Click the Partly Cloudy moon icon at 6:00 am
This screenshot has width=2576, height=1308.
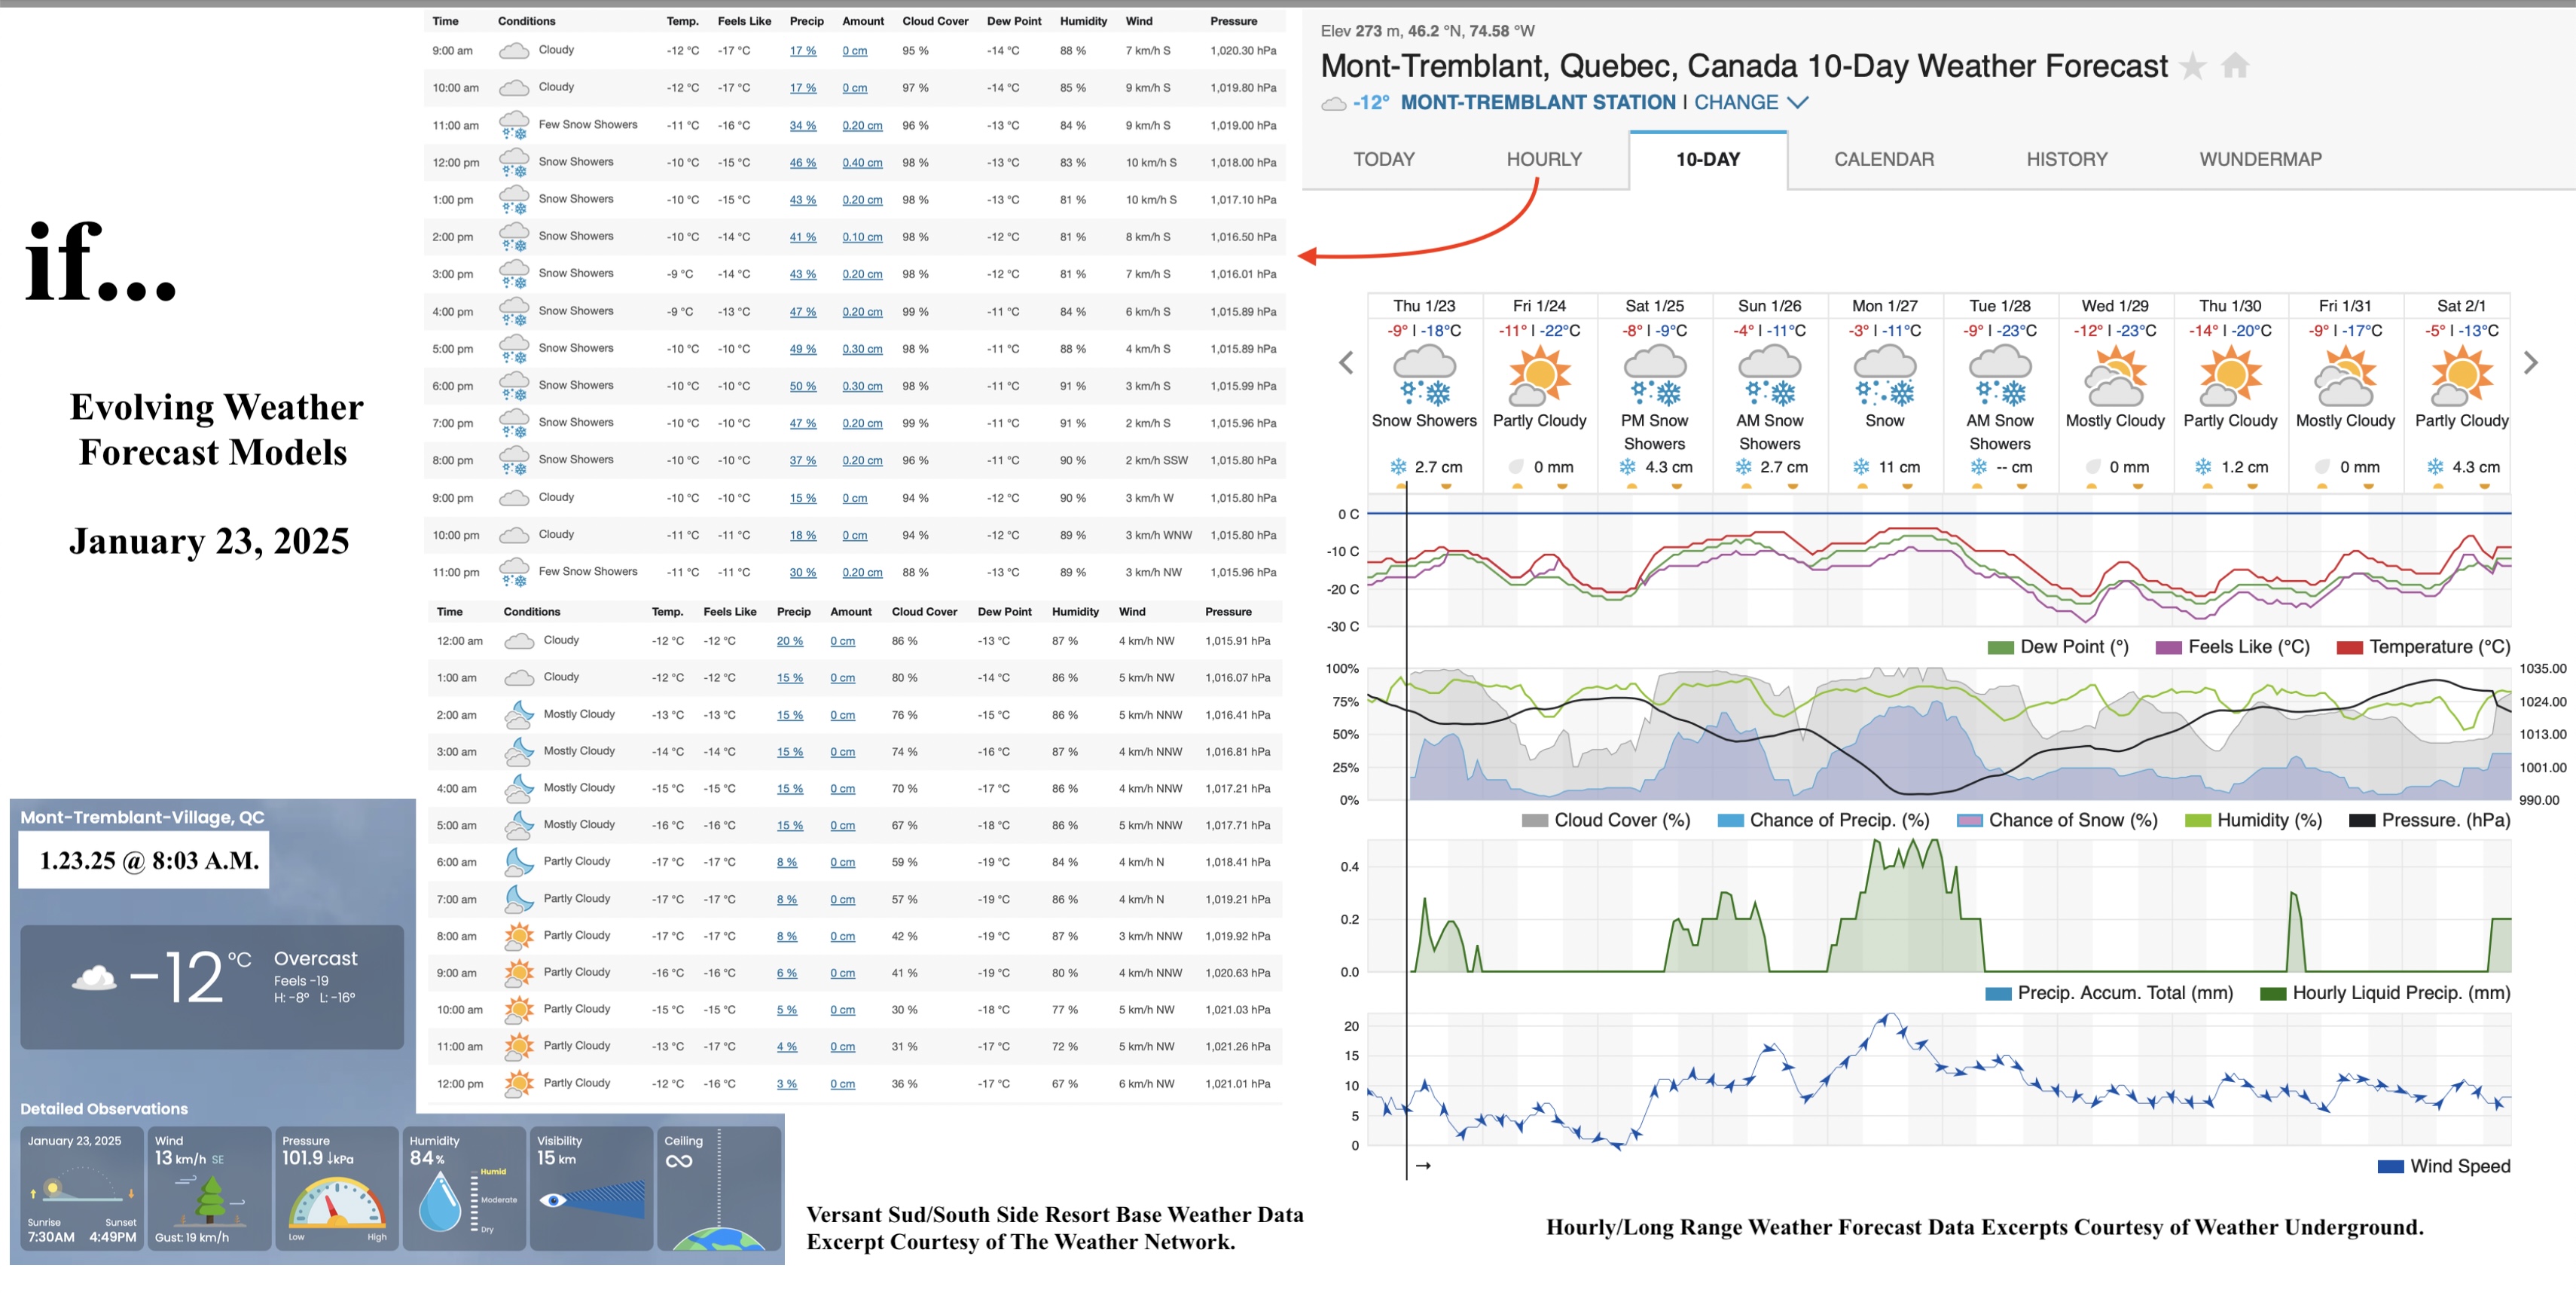tap(518, 862)
